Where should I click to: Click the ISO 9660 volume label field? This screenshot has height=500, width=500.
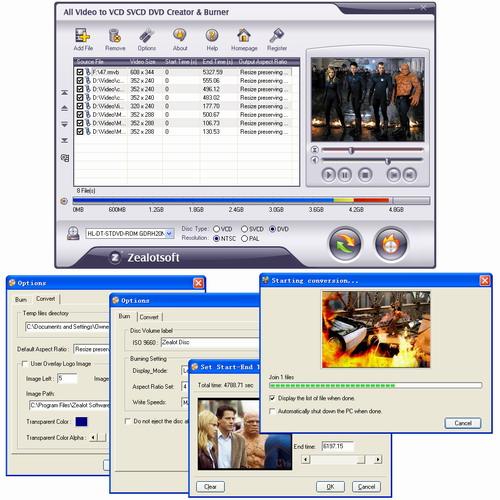tap(210, 342)
